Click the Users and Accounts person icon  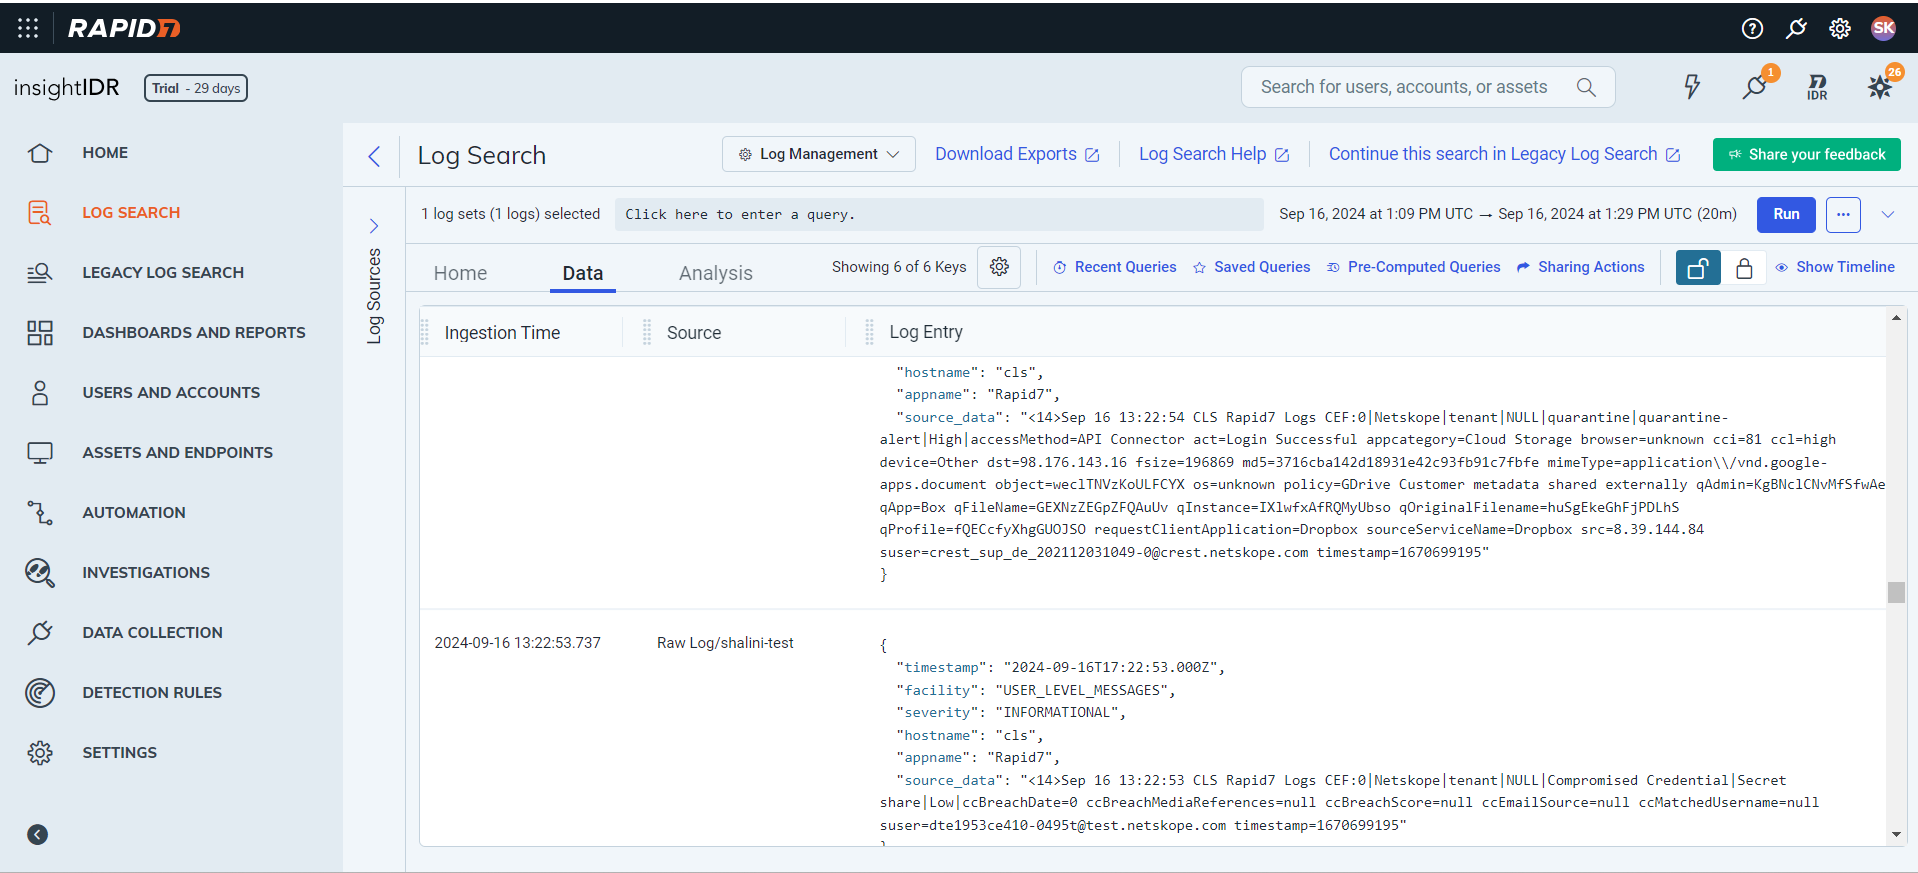coord(40,393)
